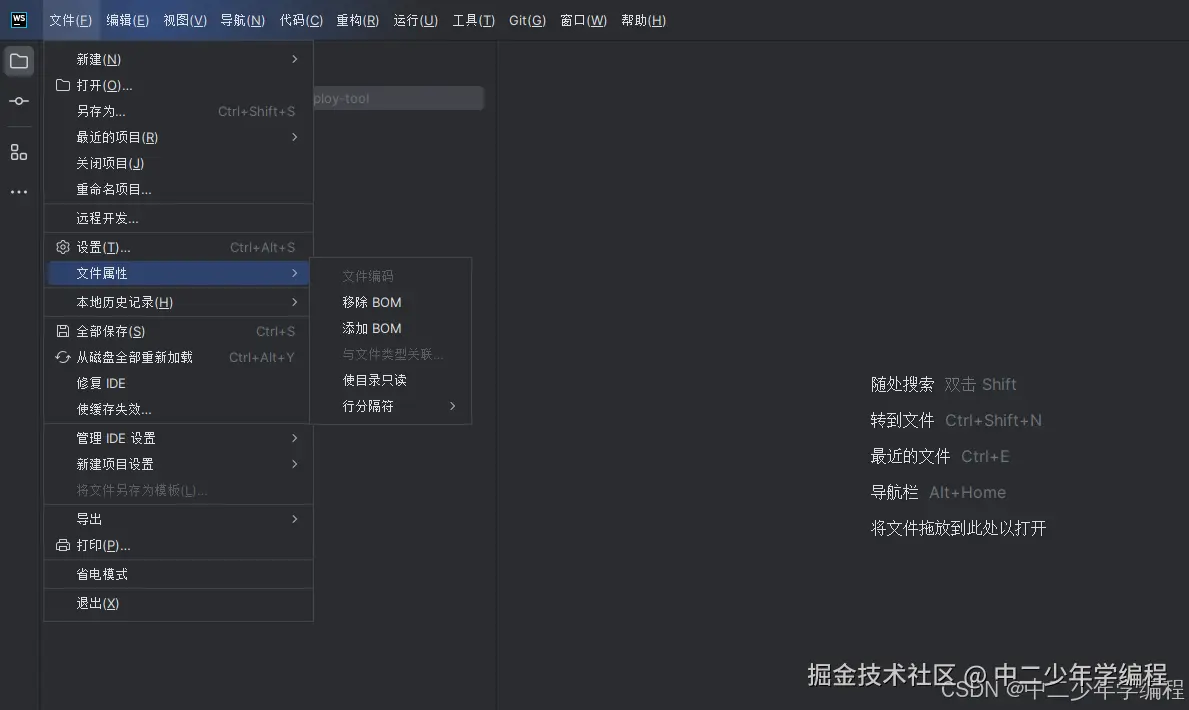Click the ploy-tool name field

398,98
